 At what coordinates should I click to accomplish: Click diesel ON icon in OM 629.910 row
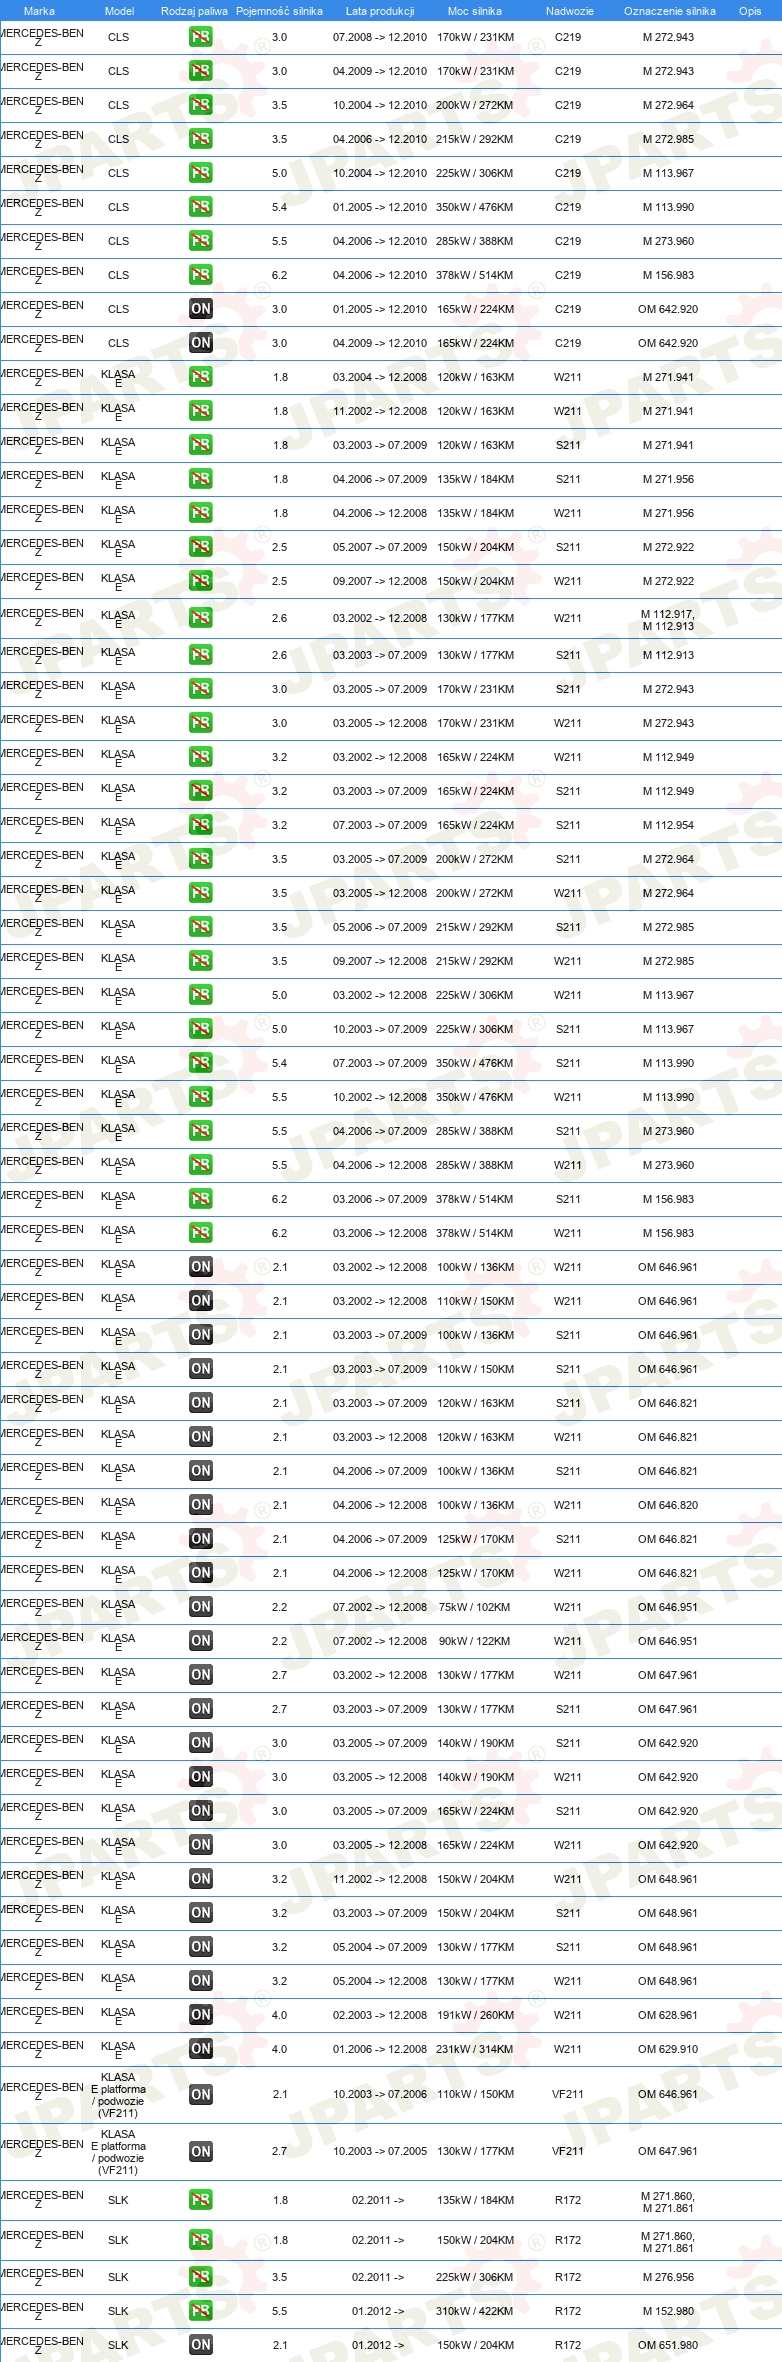click(200, 2049)
